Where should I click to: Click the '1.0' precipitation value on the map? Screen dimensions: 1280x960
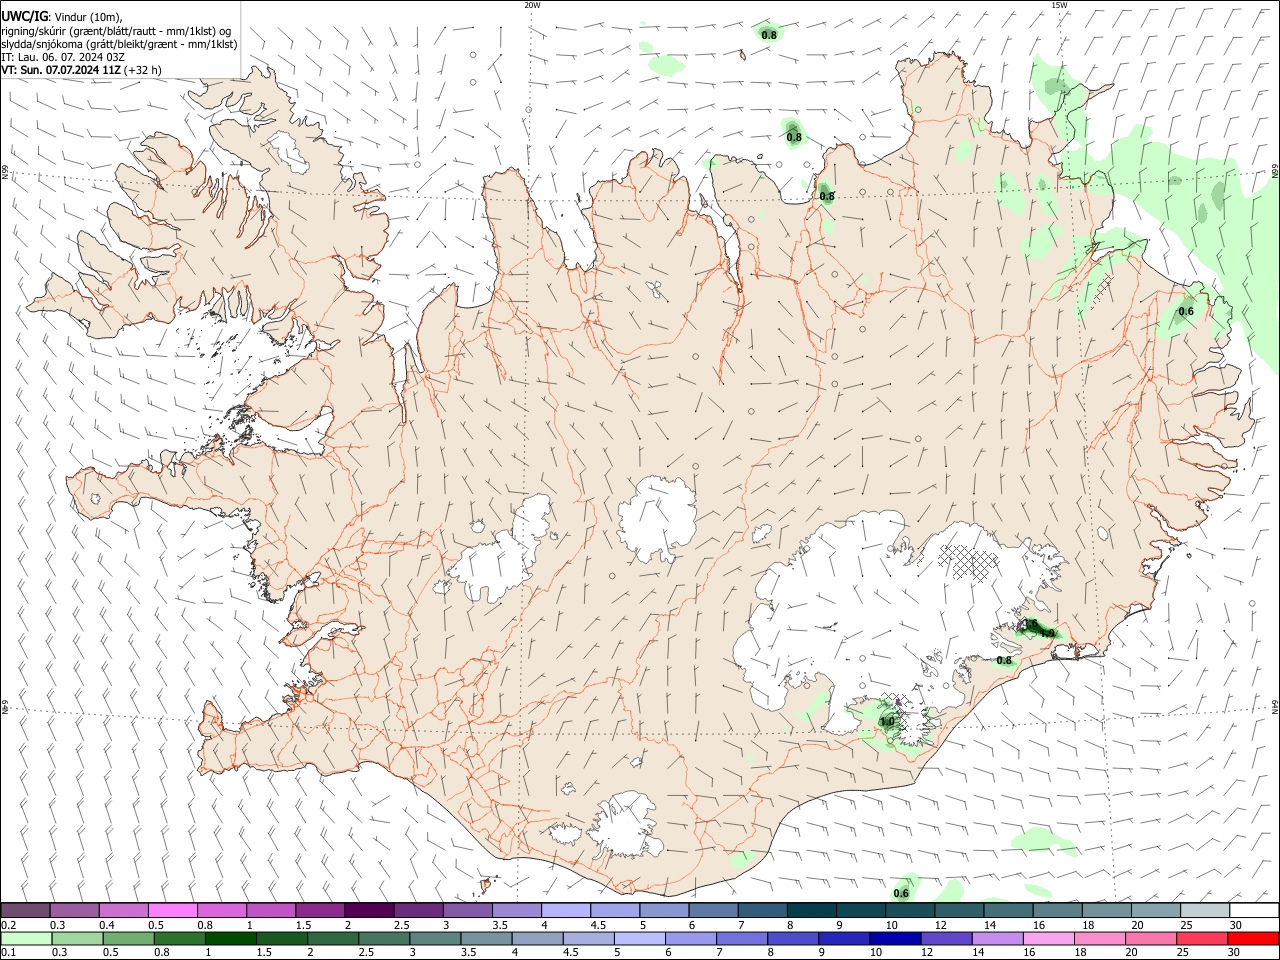pos(887,721)
